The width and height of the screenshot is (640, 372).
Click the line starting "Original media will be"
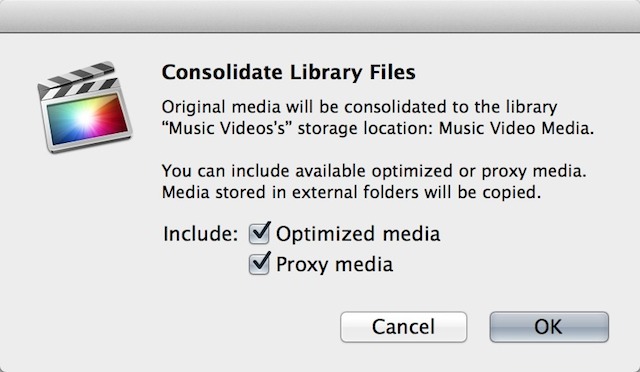point(360,107)
